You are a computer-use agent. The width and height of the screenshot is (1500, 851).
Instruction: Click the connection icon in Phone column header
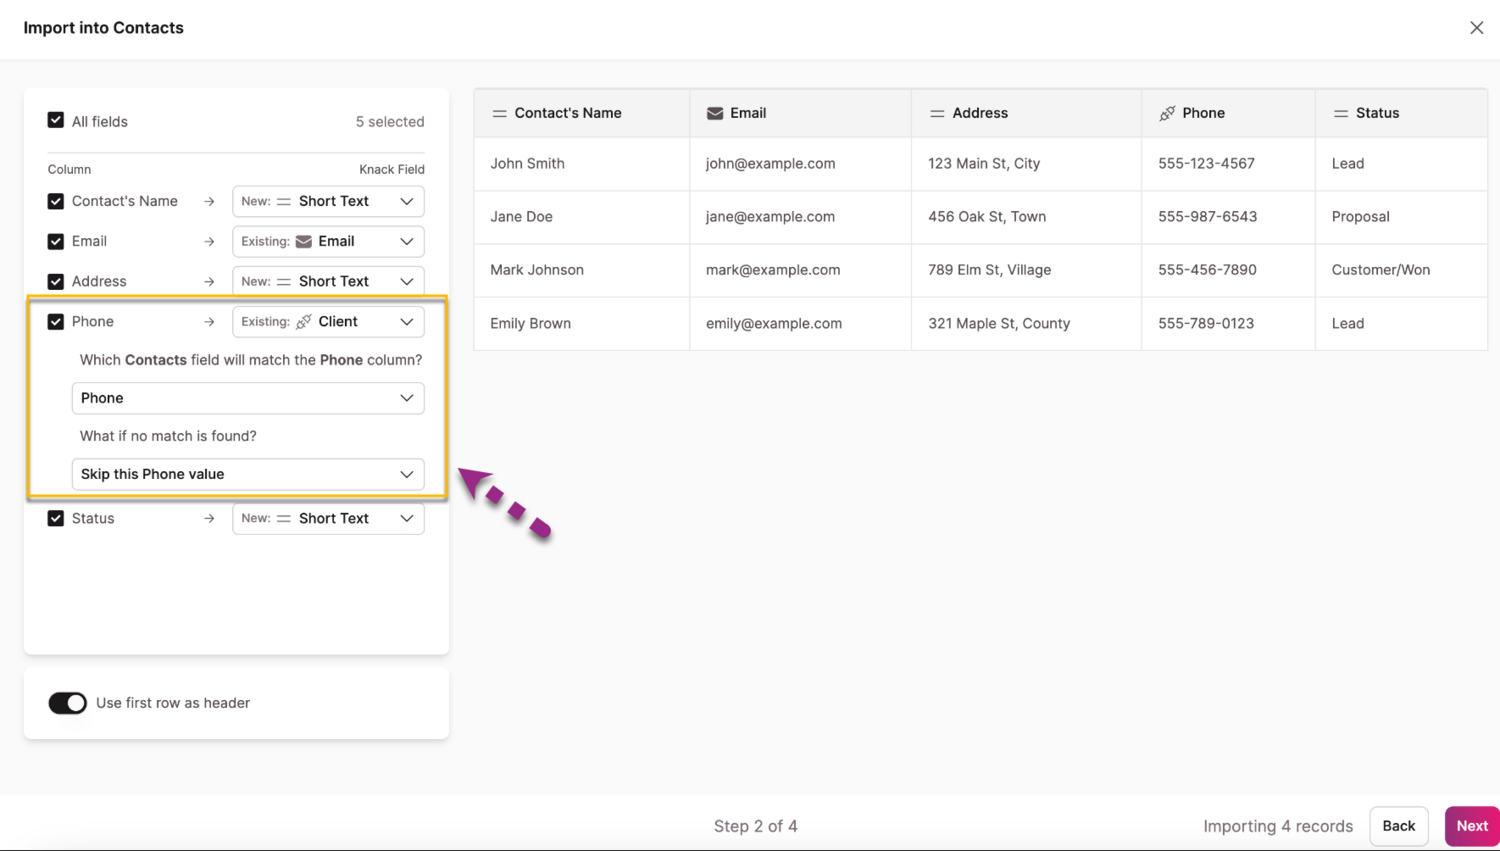click(x=1166, y=113)
